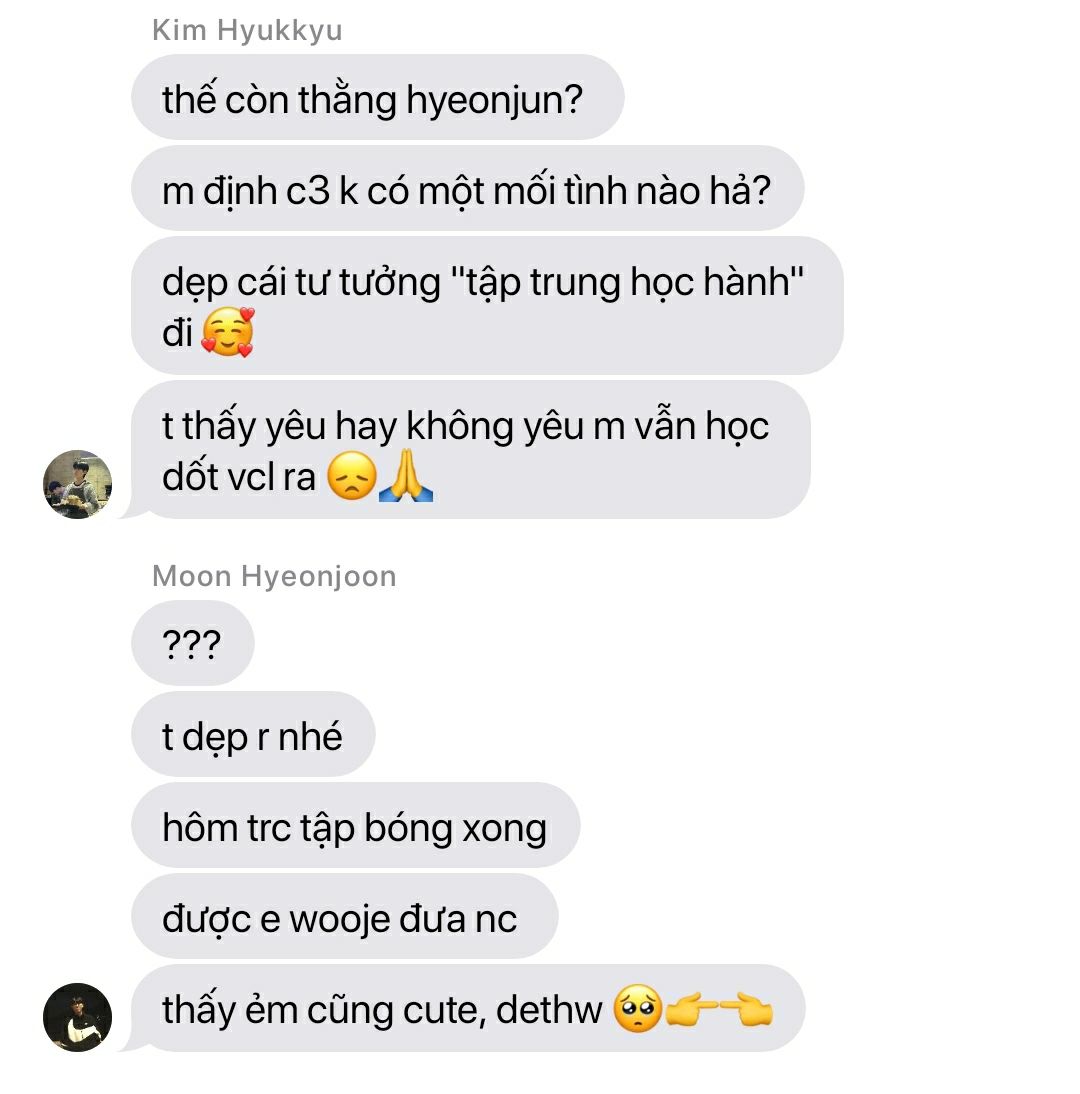This screenshot has height=1094, width=1080.
Task: Open Moon Hyeonjoon's profile avatar
Action: click(x=77, y=1017)
